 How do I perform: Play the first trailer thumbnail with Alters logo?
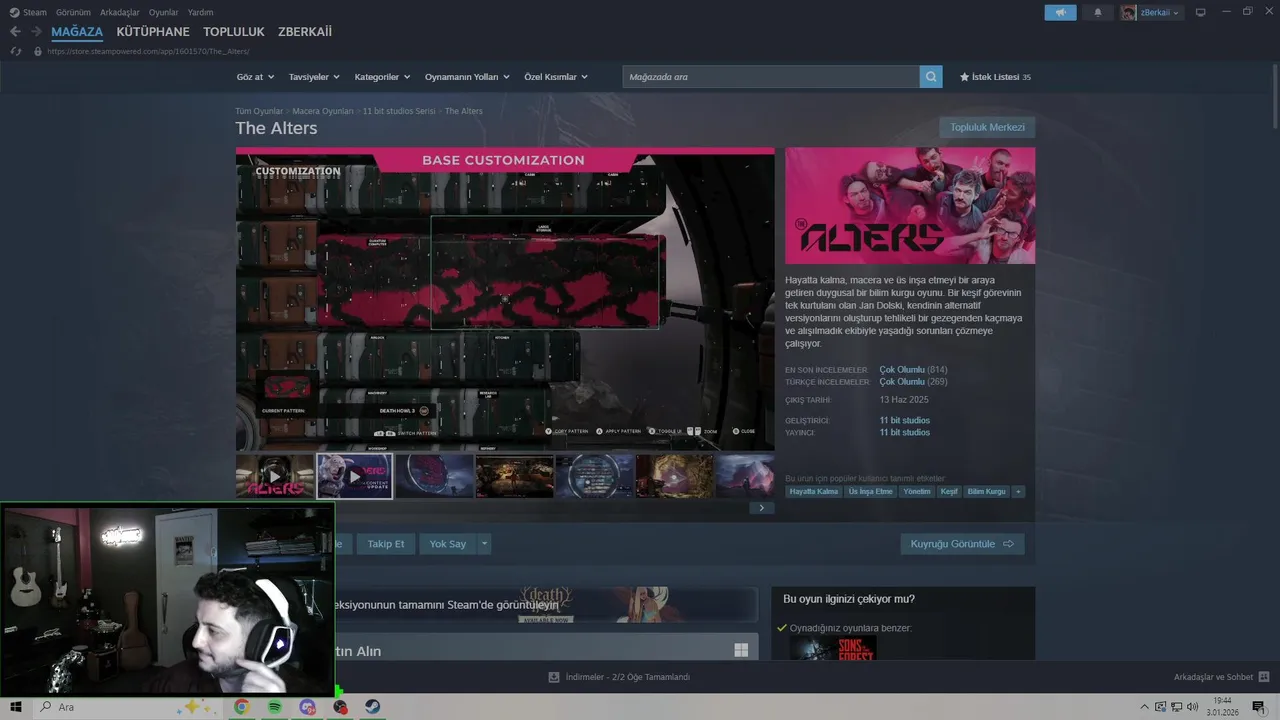tap(275, 477)
